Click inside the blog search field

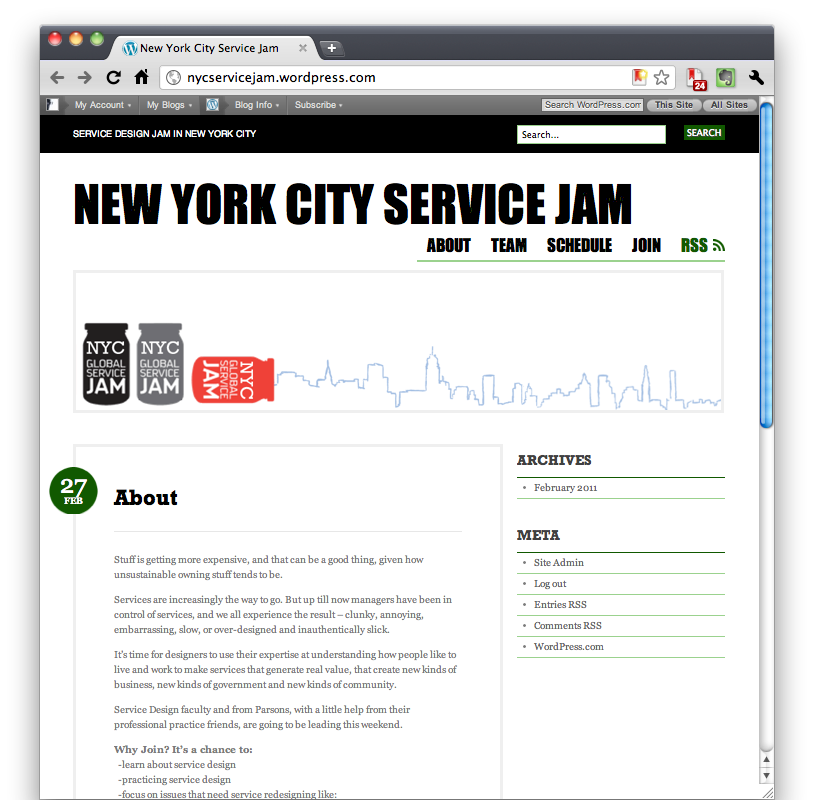590,134
